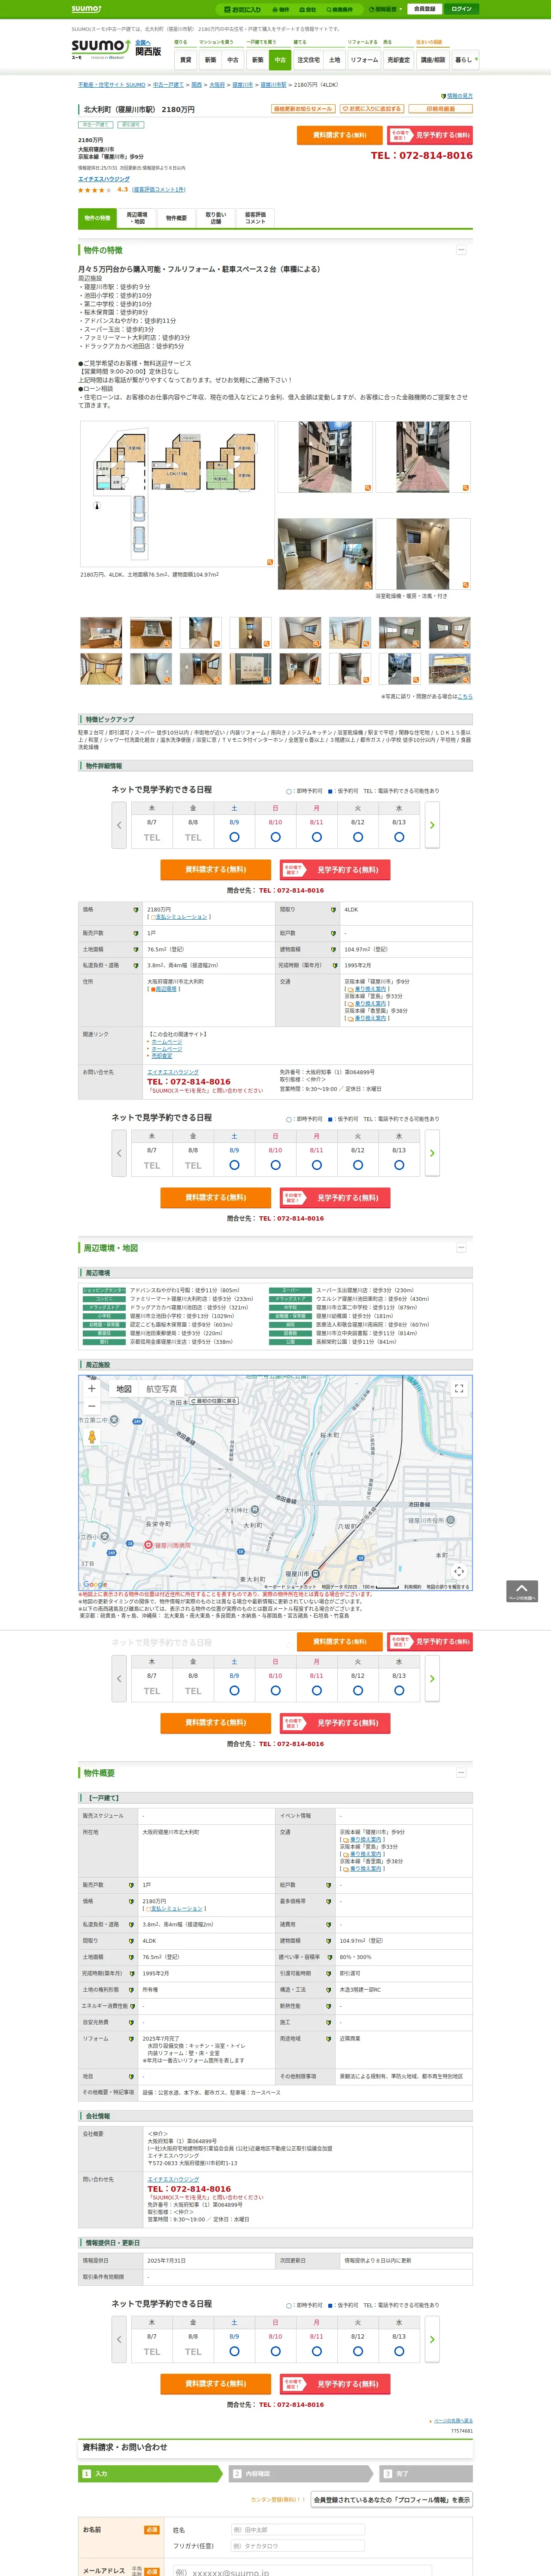Screen dimensions: 551x2576
Task: Open the 注文住宅 navigation tab
Action: pyautogui.click(x=308, y=60)
